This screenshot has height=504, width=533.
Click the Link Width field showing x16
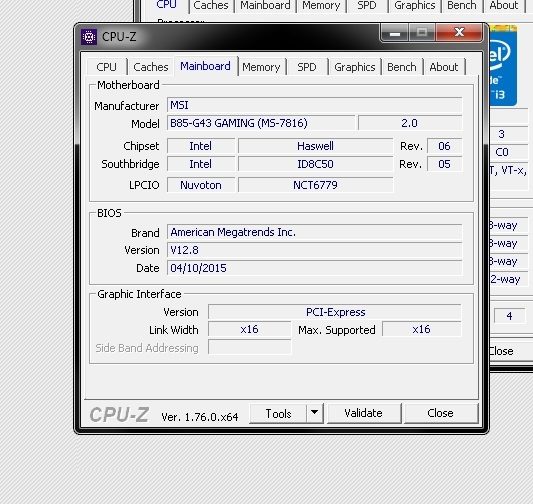(250, 329)
